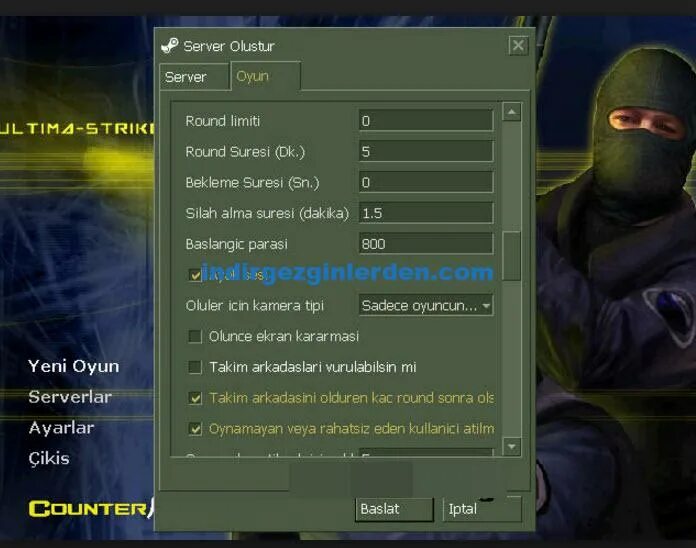
Task: Click the Round limiti label text
Action: [x=223, y=121]
